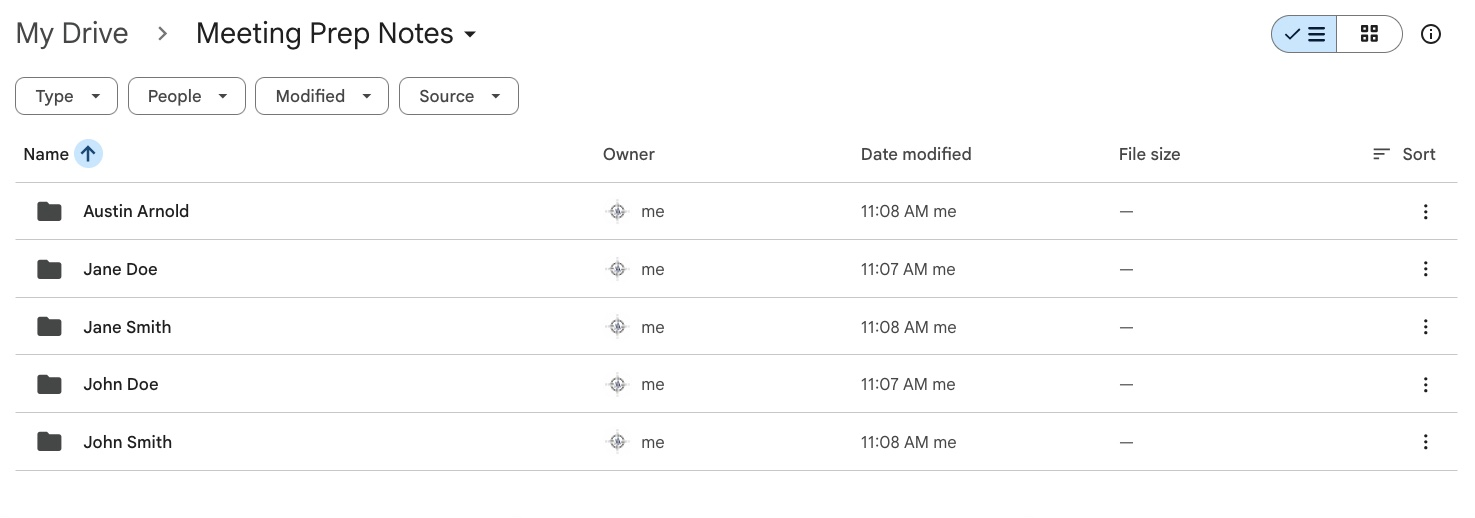Click 11:08 AM date in Austin Arnold row
This screenshot has height=518, width=1475.
[908, 211]
